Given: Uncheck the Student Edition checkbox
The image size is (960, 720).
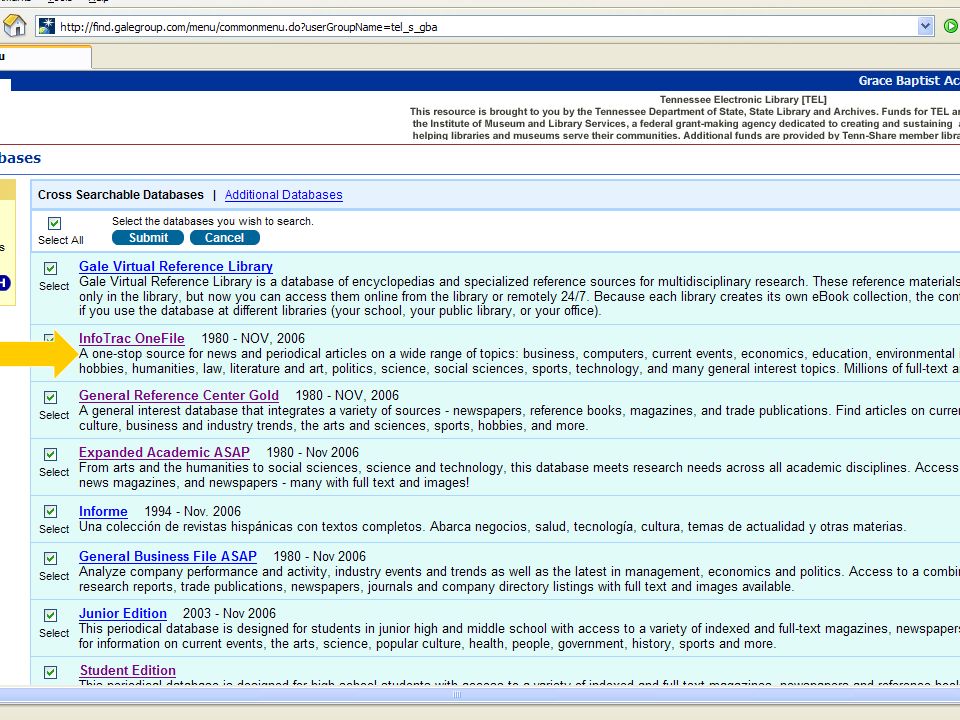Looking at the screenshot, I should pos(51,672).
